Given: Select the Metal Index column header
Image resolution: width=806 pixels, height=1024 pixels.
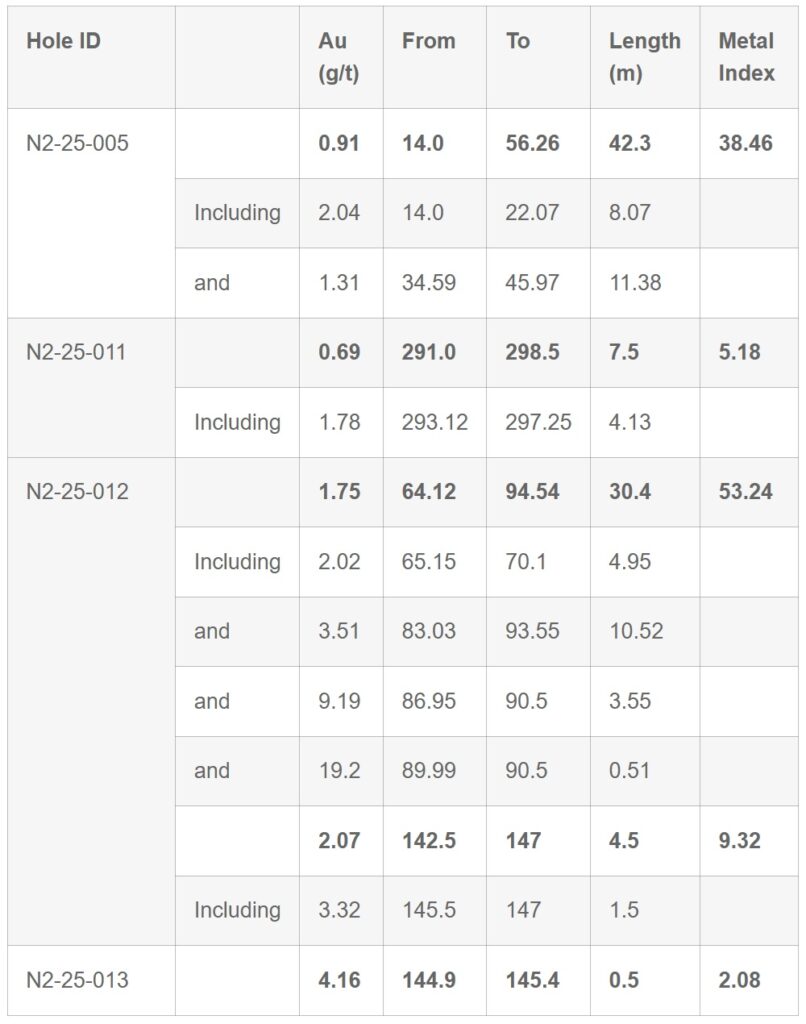Looking at the screenshot, I should click(746, 57).
